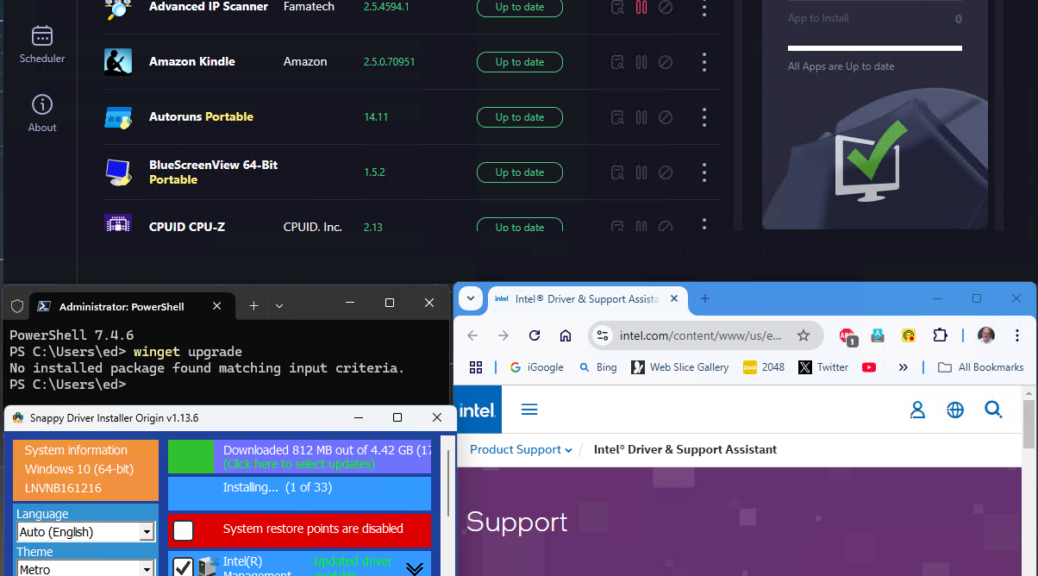Toggle the red pause icon for Advanced IP Scanner

(x=641, y=7)
